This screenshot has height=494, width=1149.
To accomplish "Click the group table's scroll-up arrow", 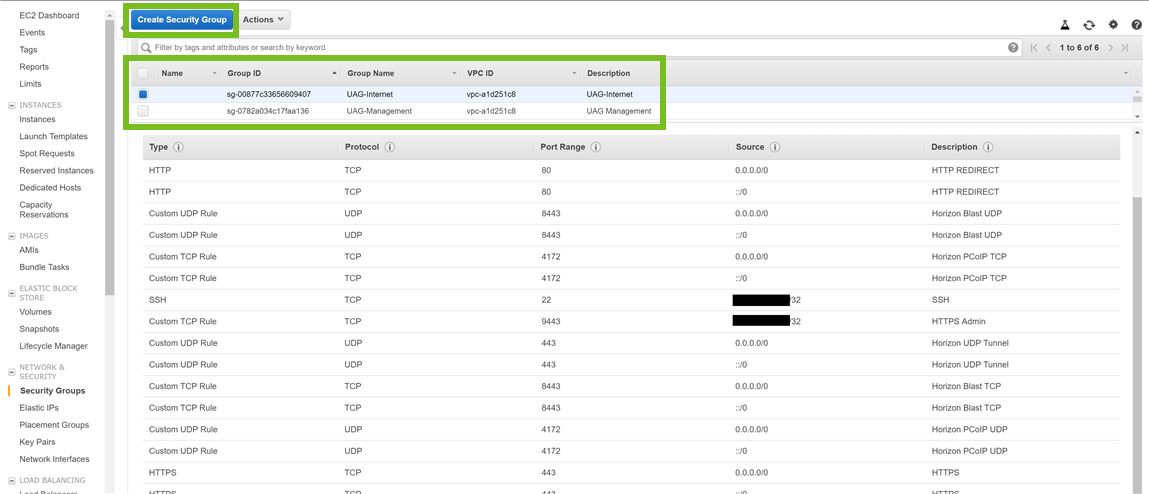I will (x=1137, y=90).
